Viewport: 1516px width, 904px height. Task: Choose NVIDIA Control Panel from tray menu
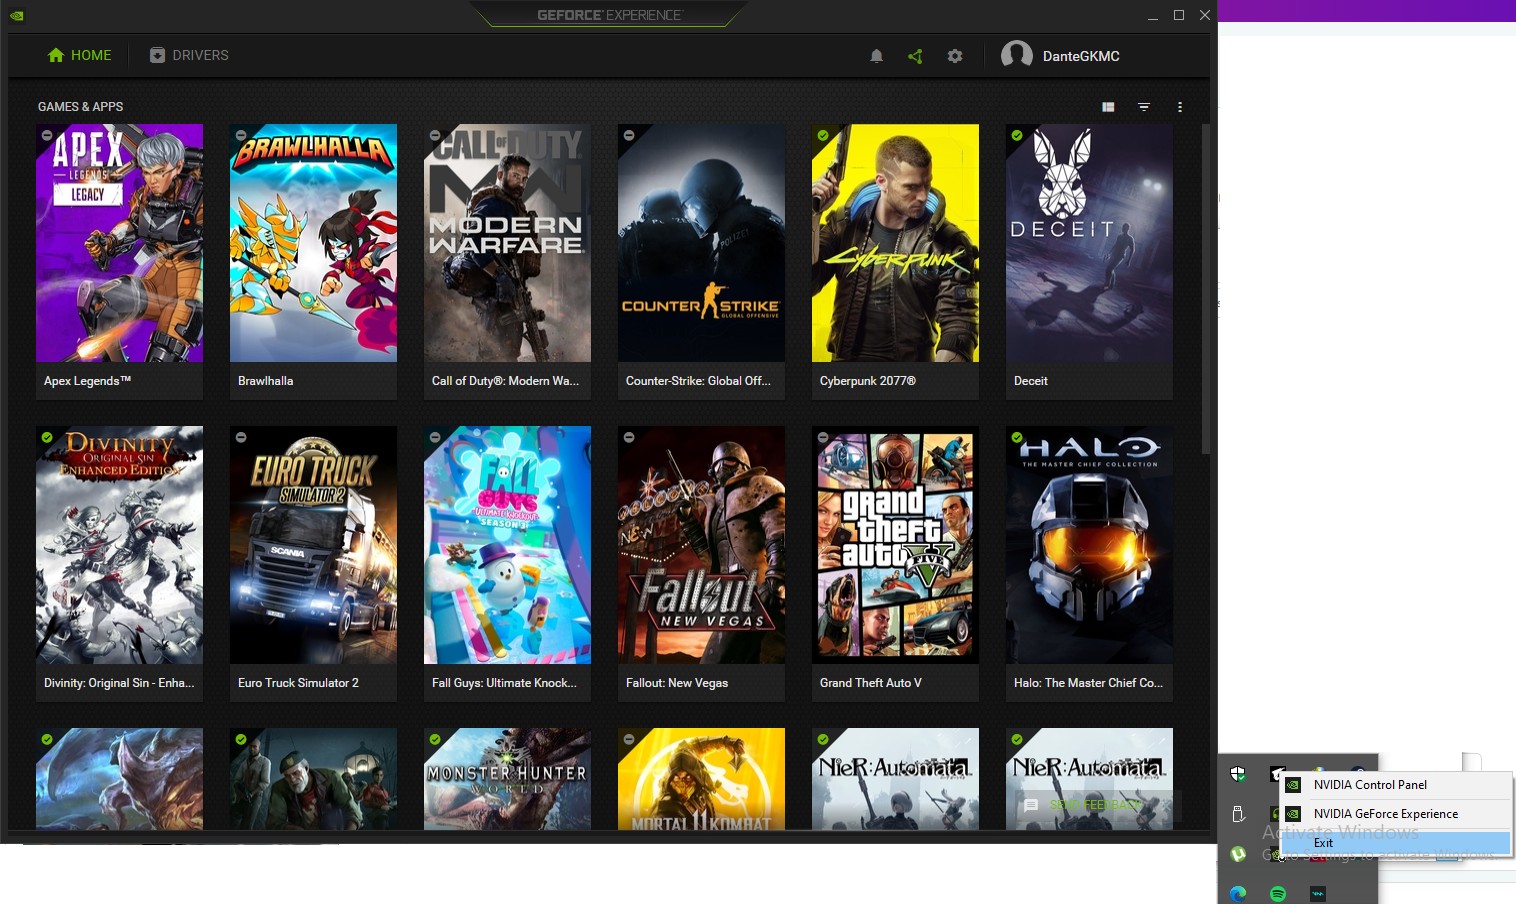point(1395,785)
